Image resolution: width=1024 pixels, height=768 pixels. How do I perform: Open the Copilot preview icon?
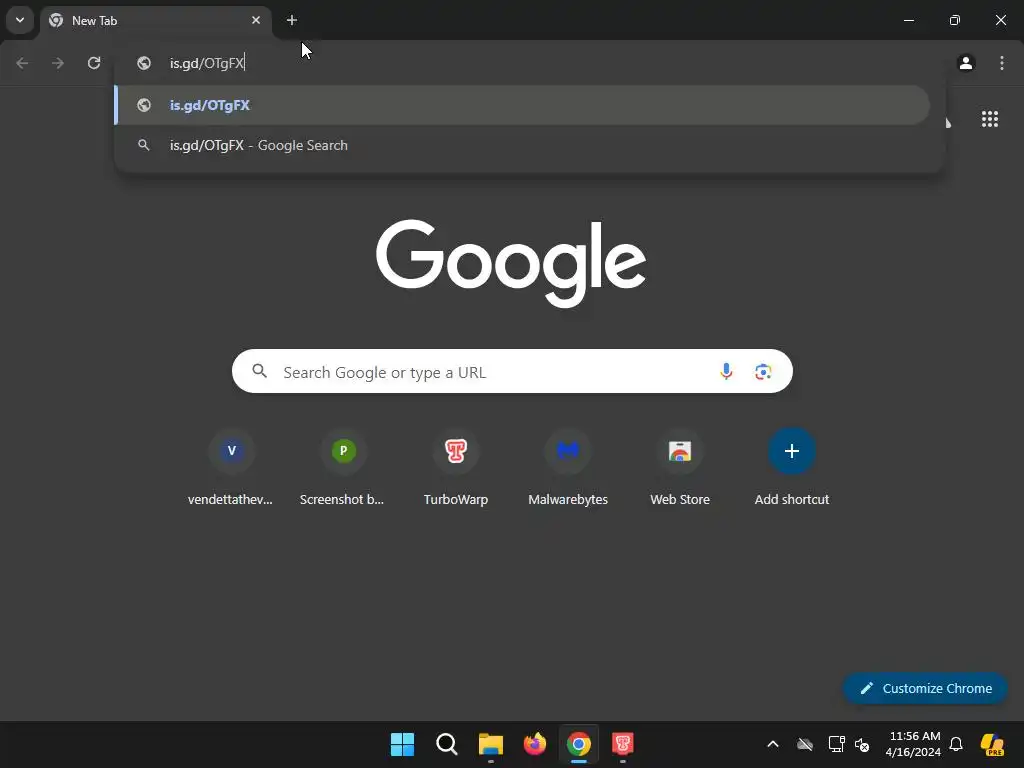pyautogui.click(x=993, y=744)
